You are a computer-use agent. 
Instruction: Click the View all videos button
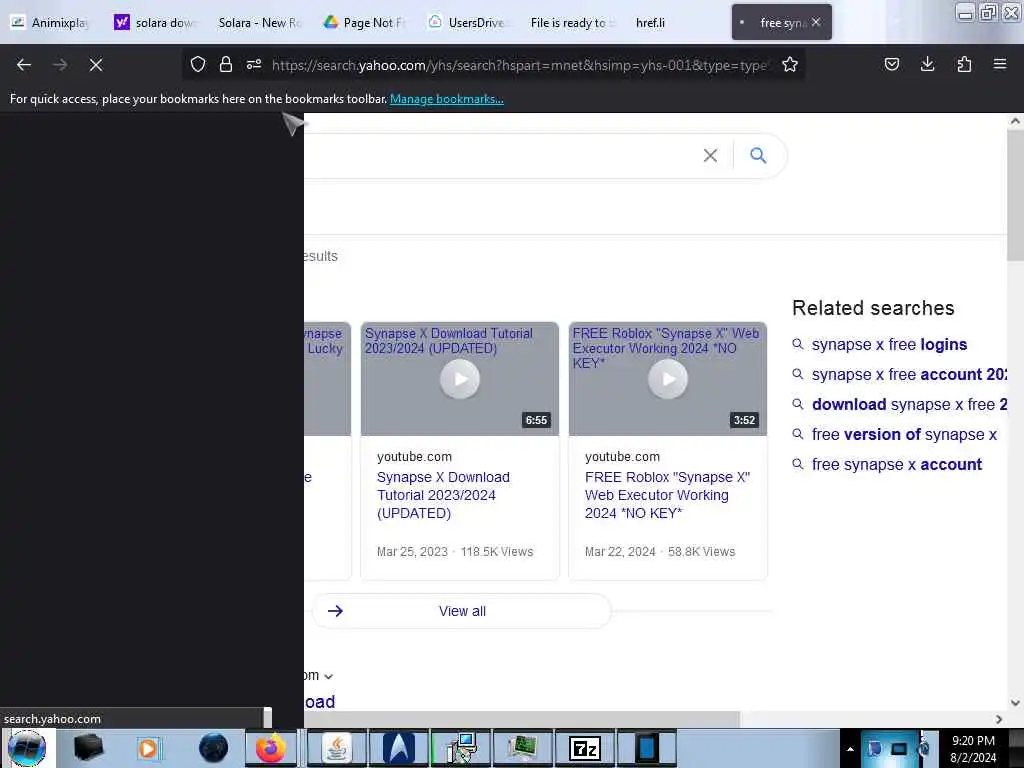(x=462, y=611)
